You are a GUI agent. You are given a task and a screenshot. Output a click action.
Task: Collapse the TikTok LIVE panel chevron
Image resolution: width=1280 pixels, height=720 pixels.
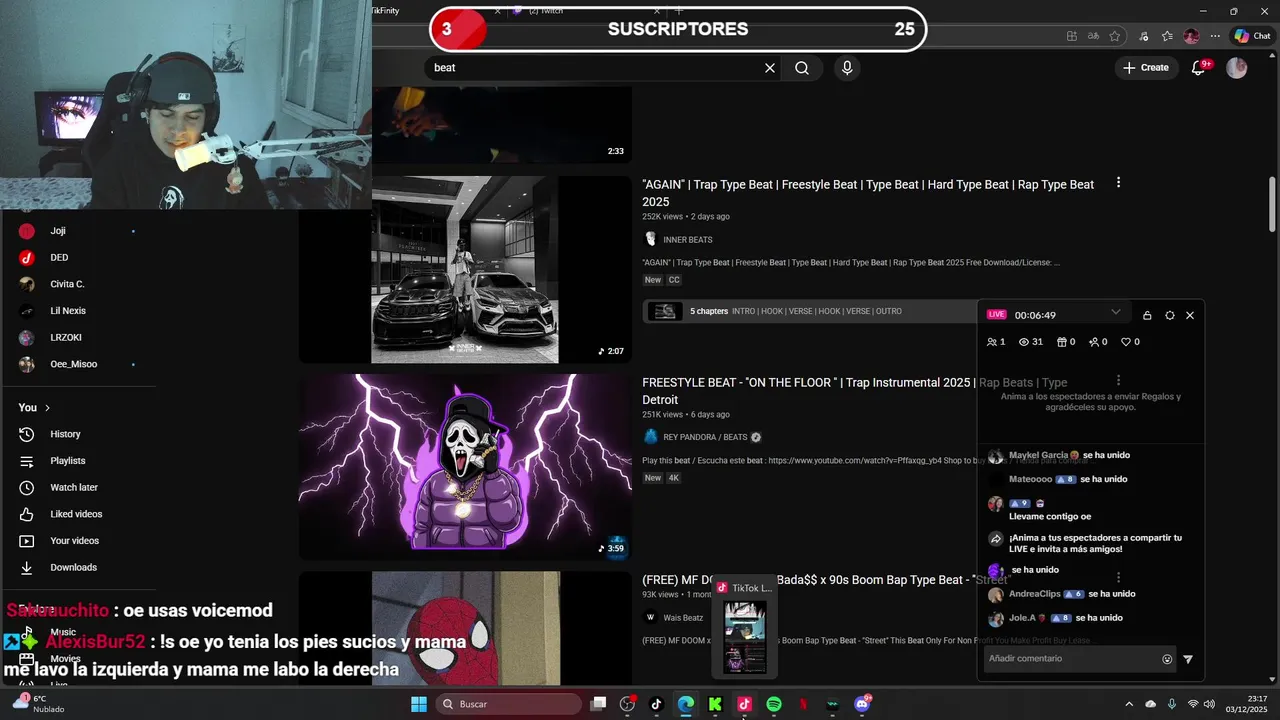coord(1116,313)
